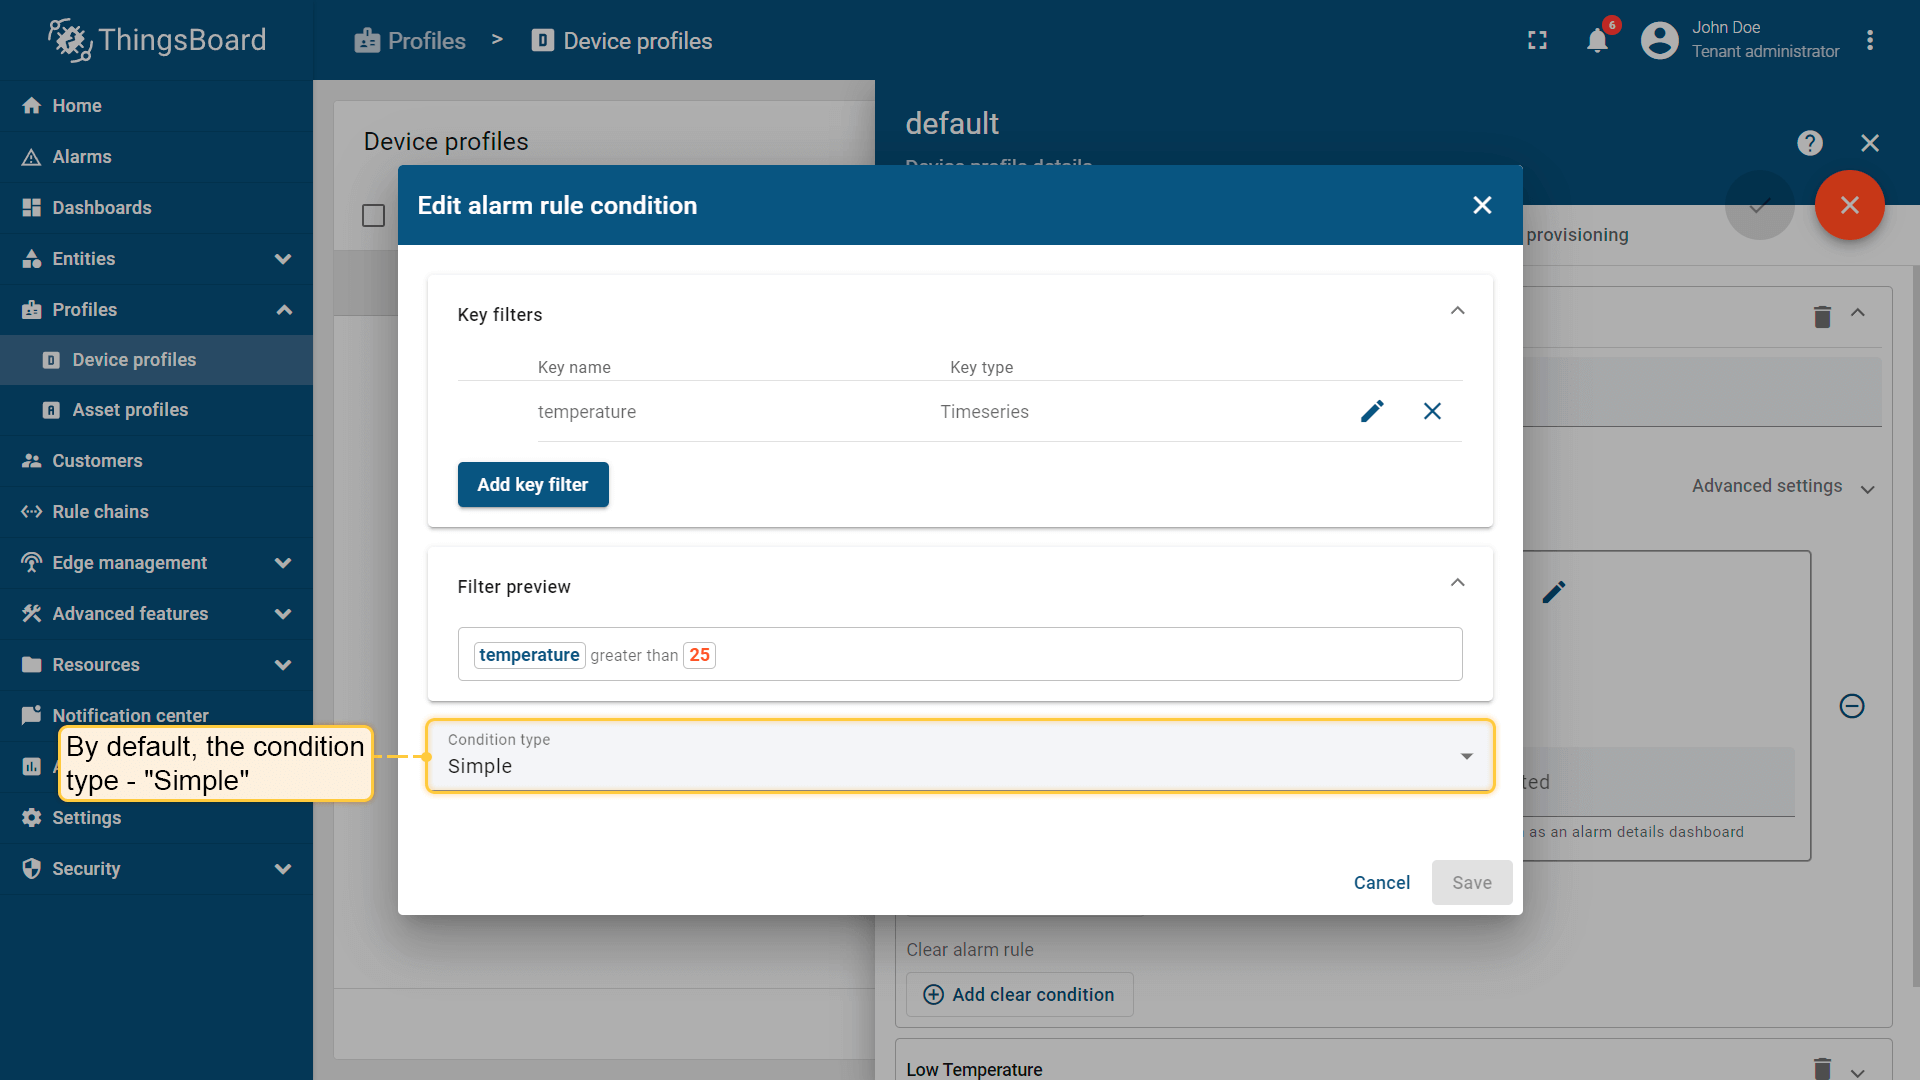
Task: Open the user menu three-dots icon
Action: tap(1870, 41)
